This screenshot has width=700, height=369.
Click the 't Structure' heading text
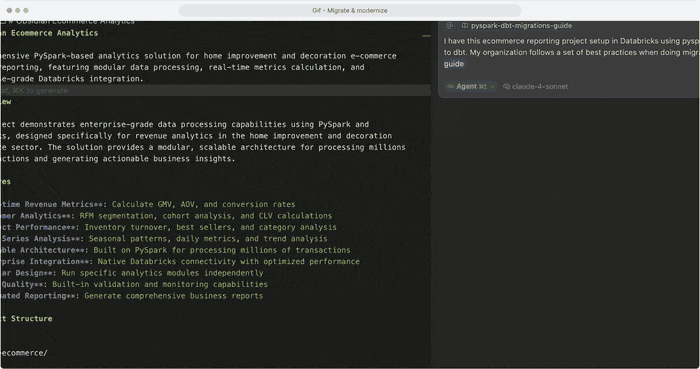click(26, 319)
